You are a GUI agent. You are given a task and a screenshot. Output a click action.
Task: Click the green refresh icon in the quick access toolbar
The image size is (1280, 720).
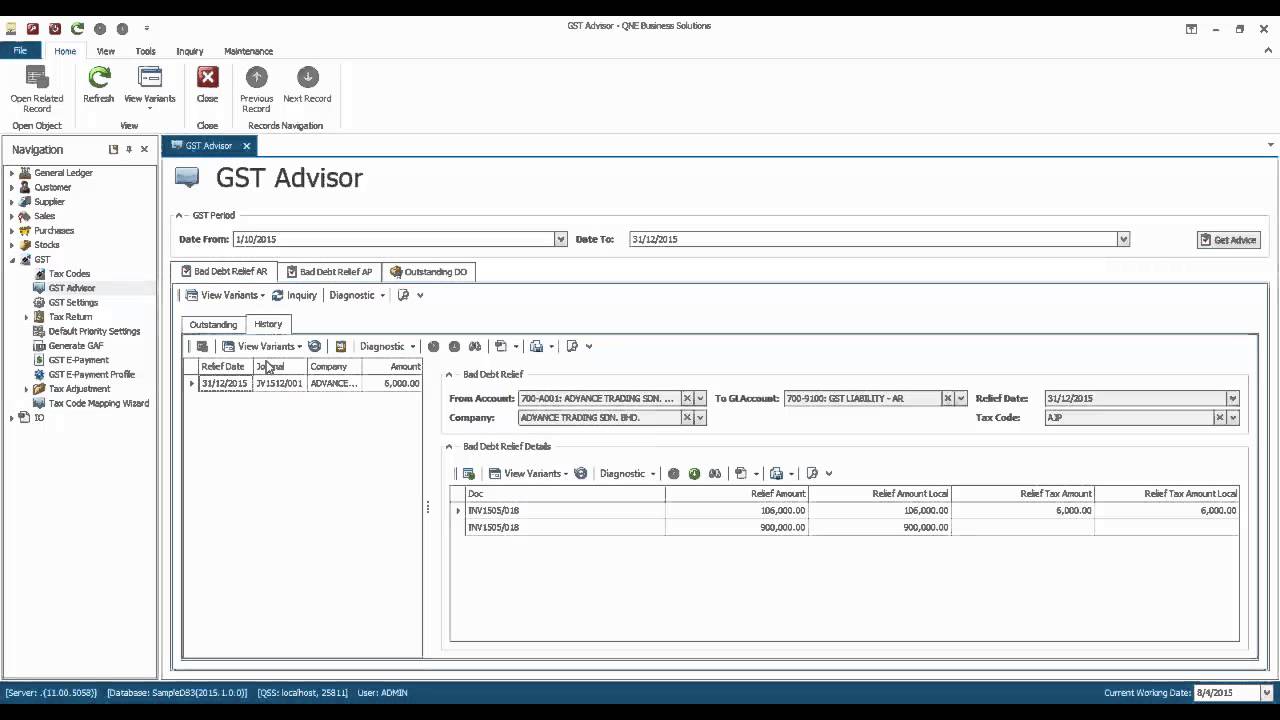pos(77,28)
